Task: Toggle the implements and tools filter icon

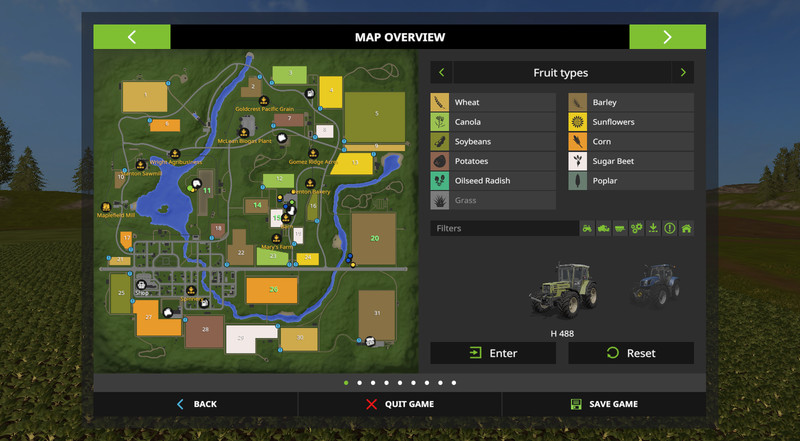Action: point(621,228)
